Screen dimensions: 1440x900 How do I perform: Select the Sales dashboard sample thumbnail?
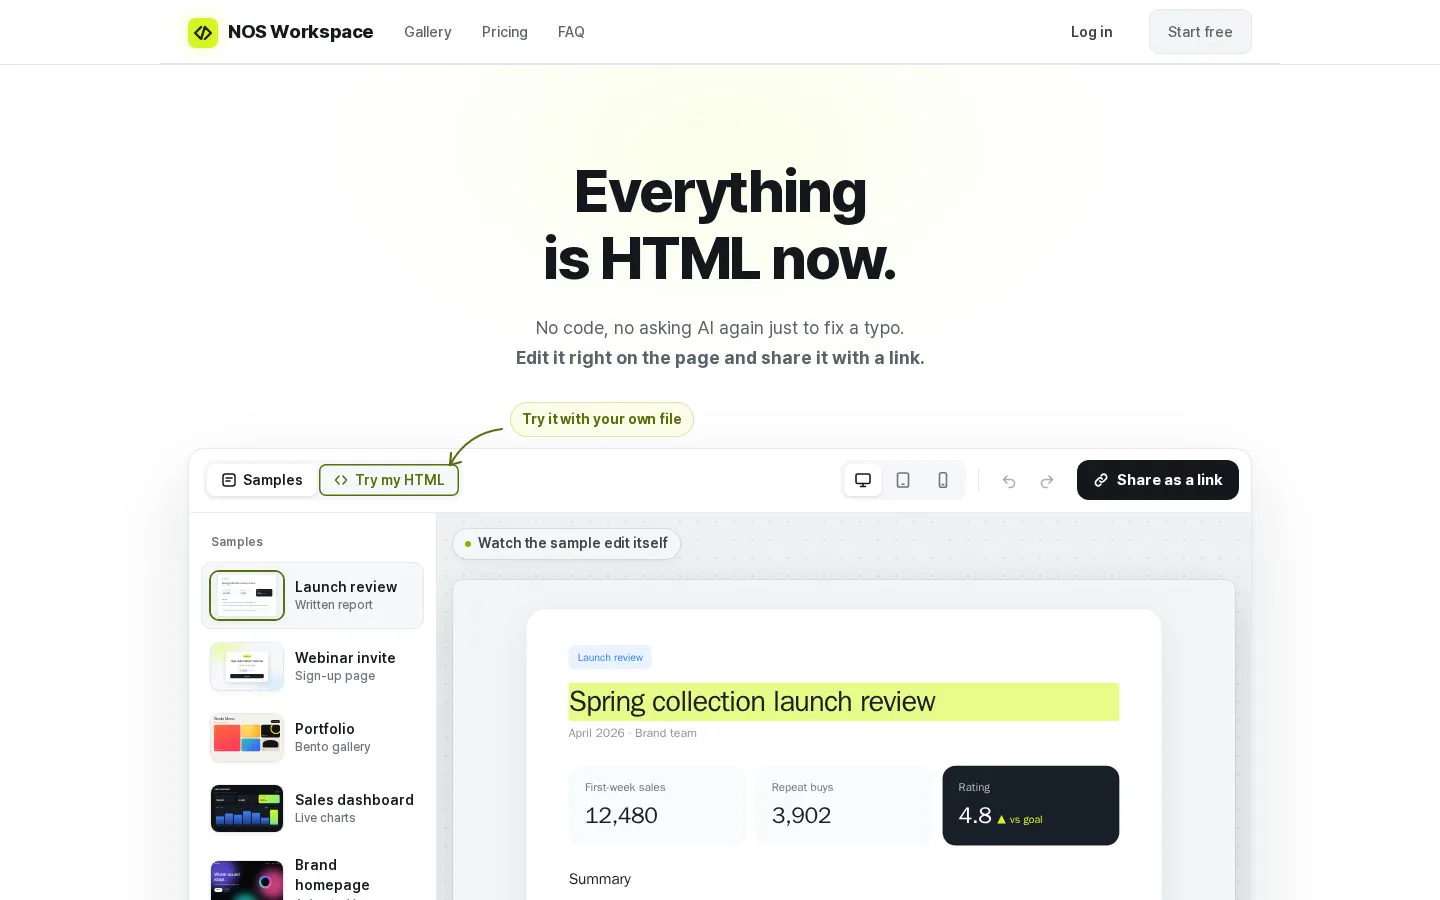pos(247,809)
